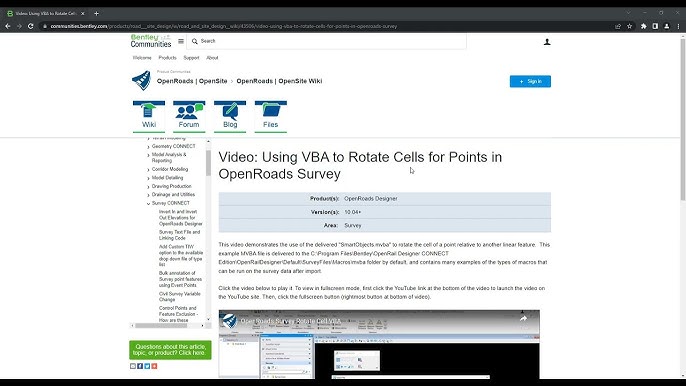The image size is (686, 386).
Task: Open the browser side panel icon
Action: pyautogui.click(x=655, y=26)
